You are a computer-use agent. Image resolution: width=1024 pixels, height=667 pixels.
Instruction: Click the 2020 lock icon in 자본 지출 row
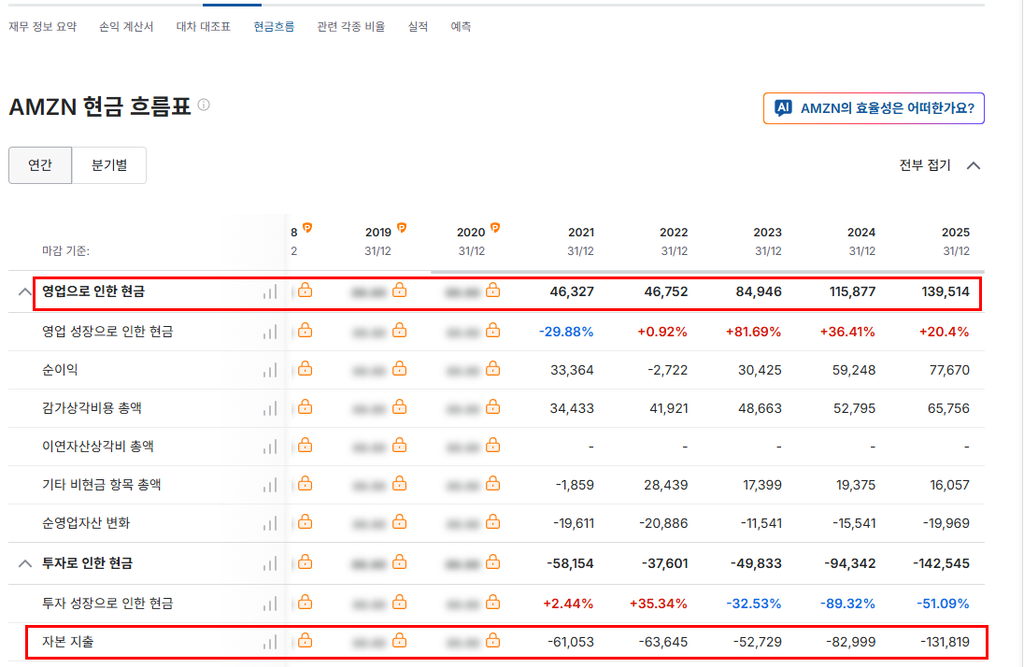[493, 640]
